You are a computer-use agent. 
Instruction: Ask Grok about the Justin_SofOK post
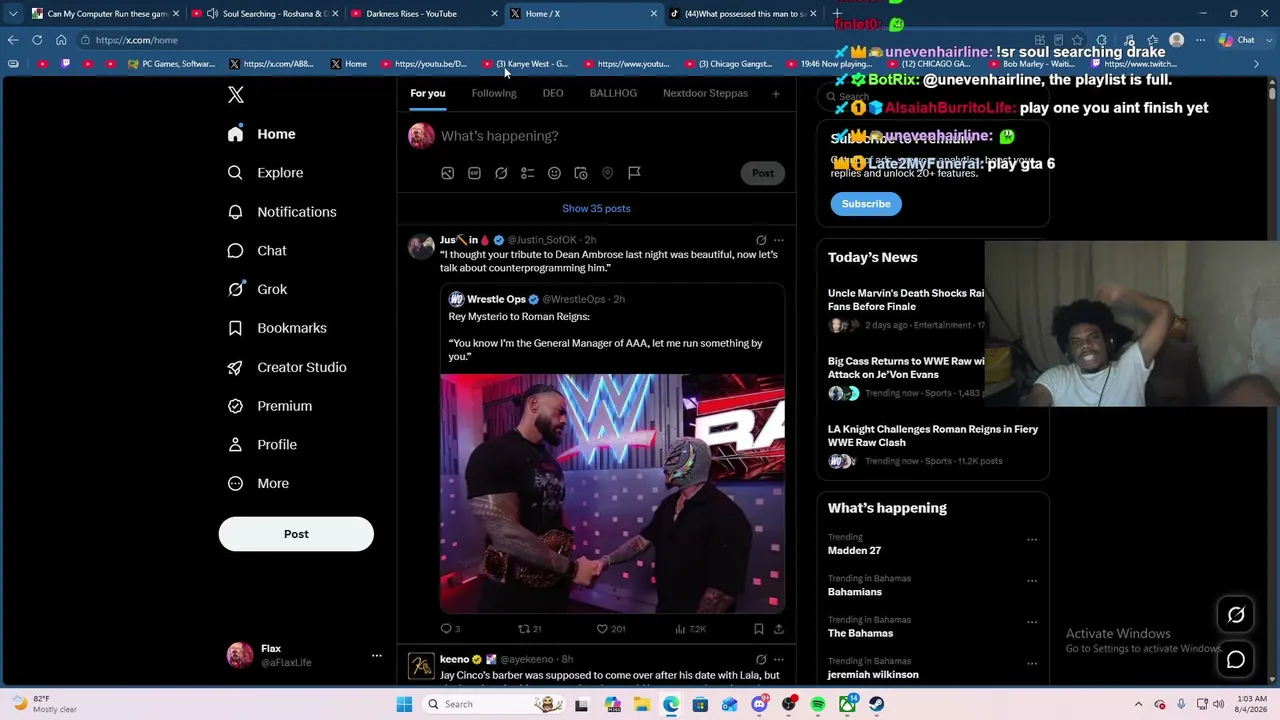tap(761, 240)
